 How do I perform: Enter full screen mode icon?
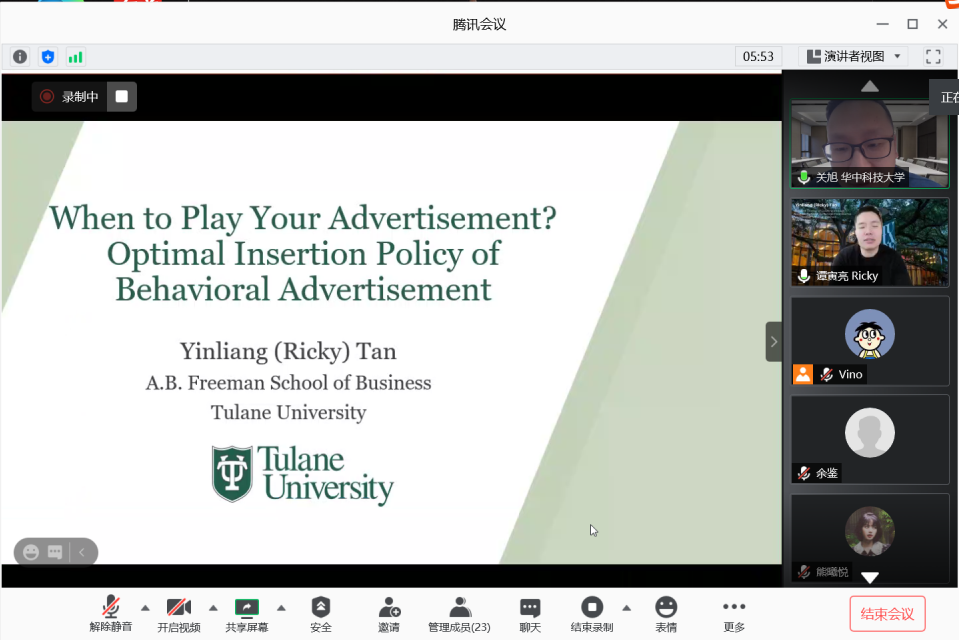pos(933,57)
